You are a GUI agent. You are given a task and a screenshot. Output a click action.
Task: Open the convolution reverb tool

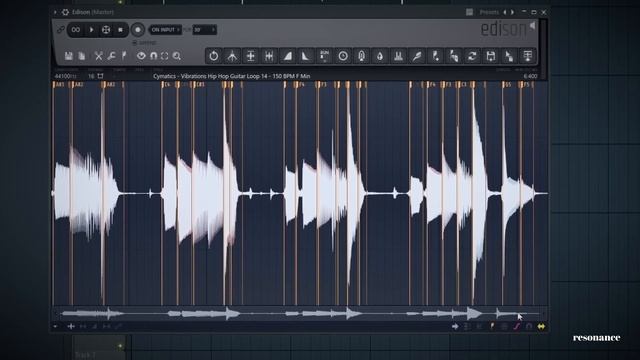(362, 56)
